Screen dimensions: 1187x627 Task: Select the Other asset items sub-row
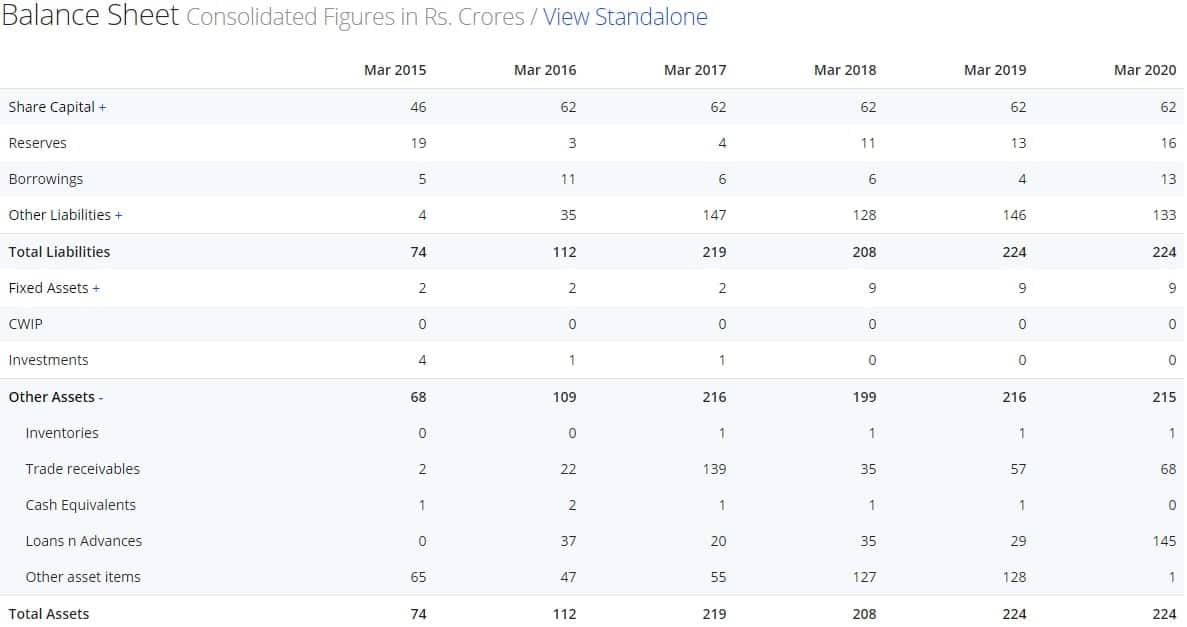tap(83, 577)
